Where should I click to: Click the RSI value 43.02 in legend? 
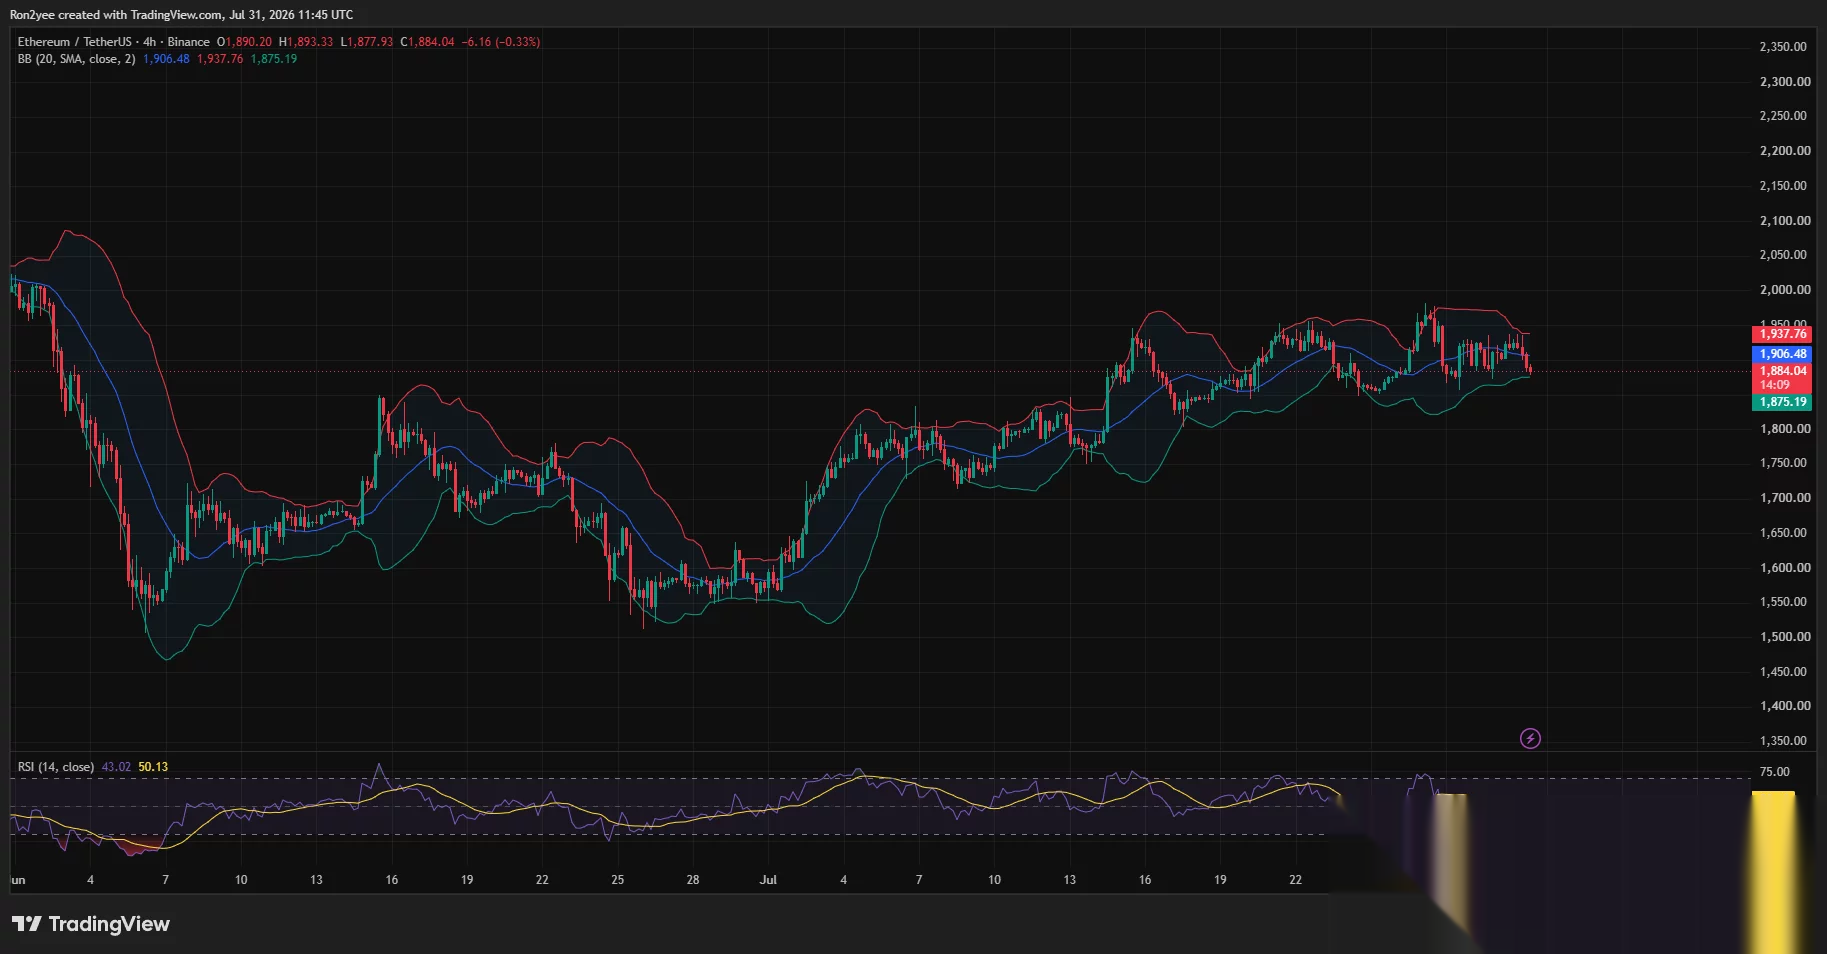116,767
